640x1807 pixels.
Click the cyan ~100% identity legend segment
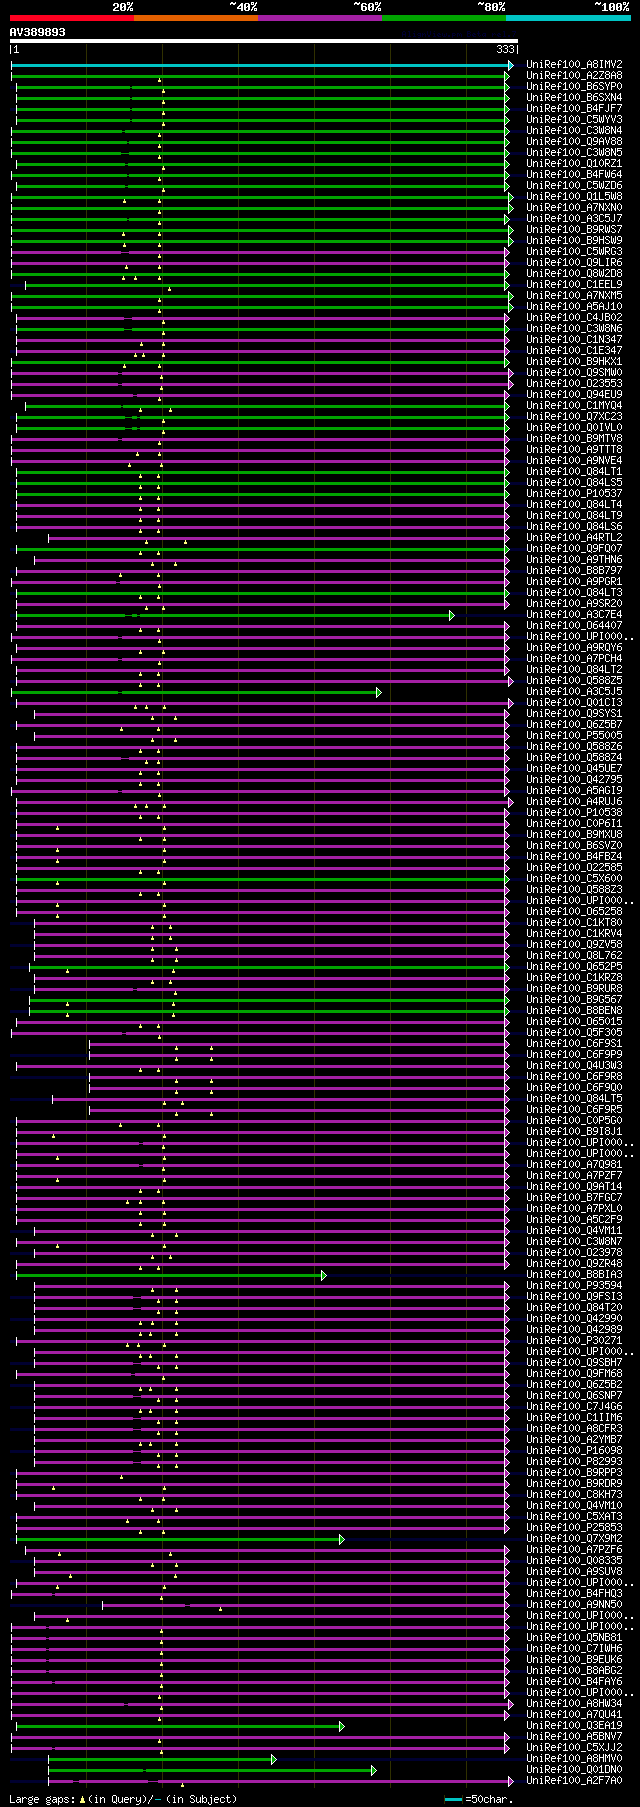(568, 18)
